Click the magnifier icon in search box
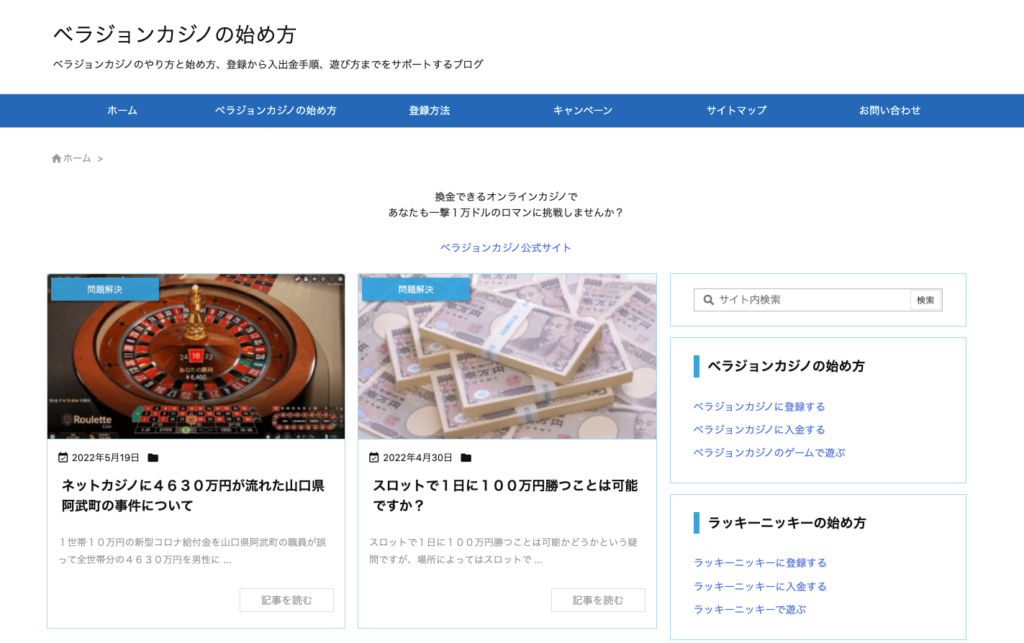 tap(708, 300)
